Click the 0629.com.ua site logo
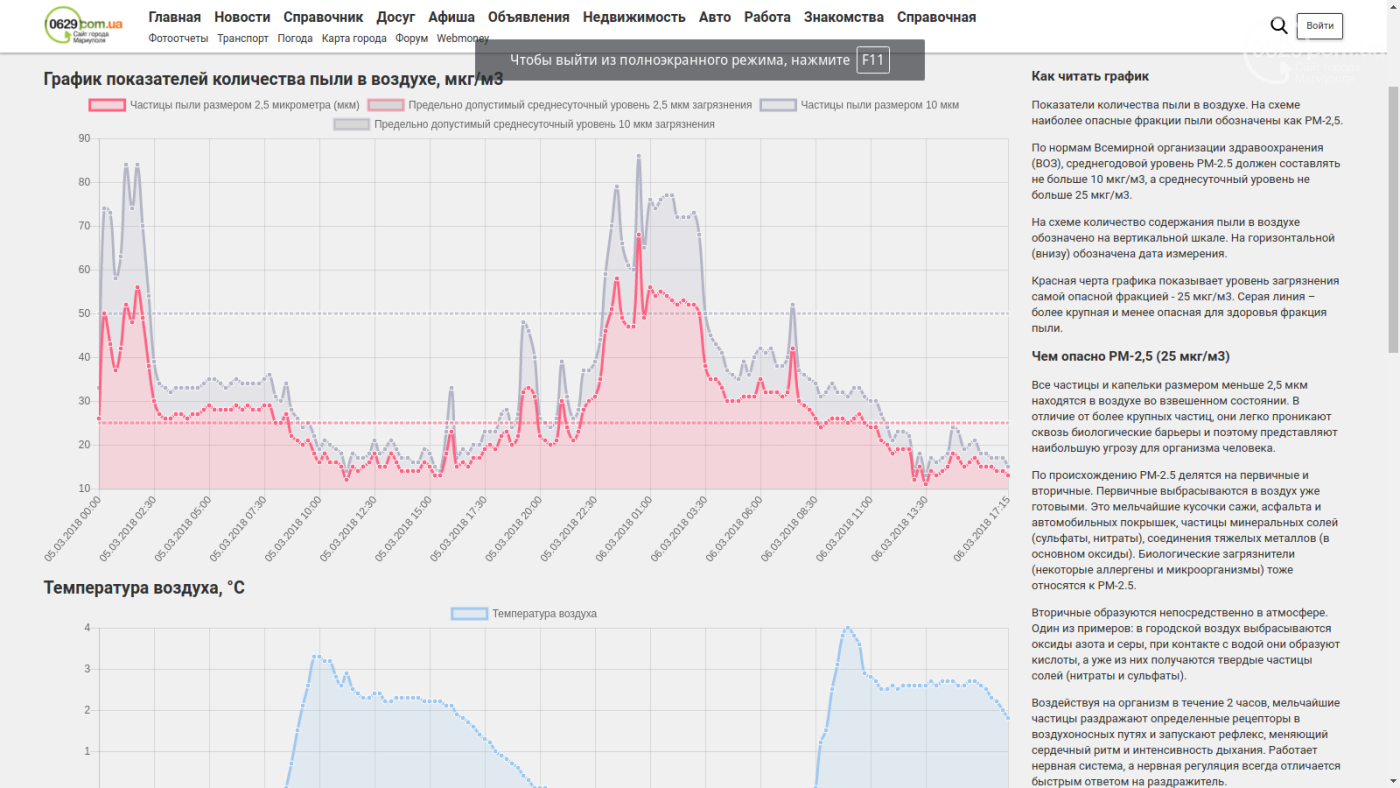Viewport: 1400px width, 788px height. pyautogui.click(x=85, y=25)
